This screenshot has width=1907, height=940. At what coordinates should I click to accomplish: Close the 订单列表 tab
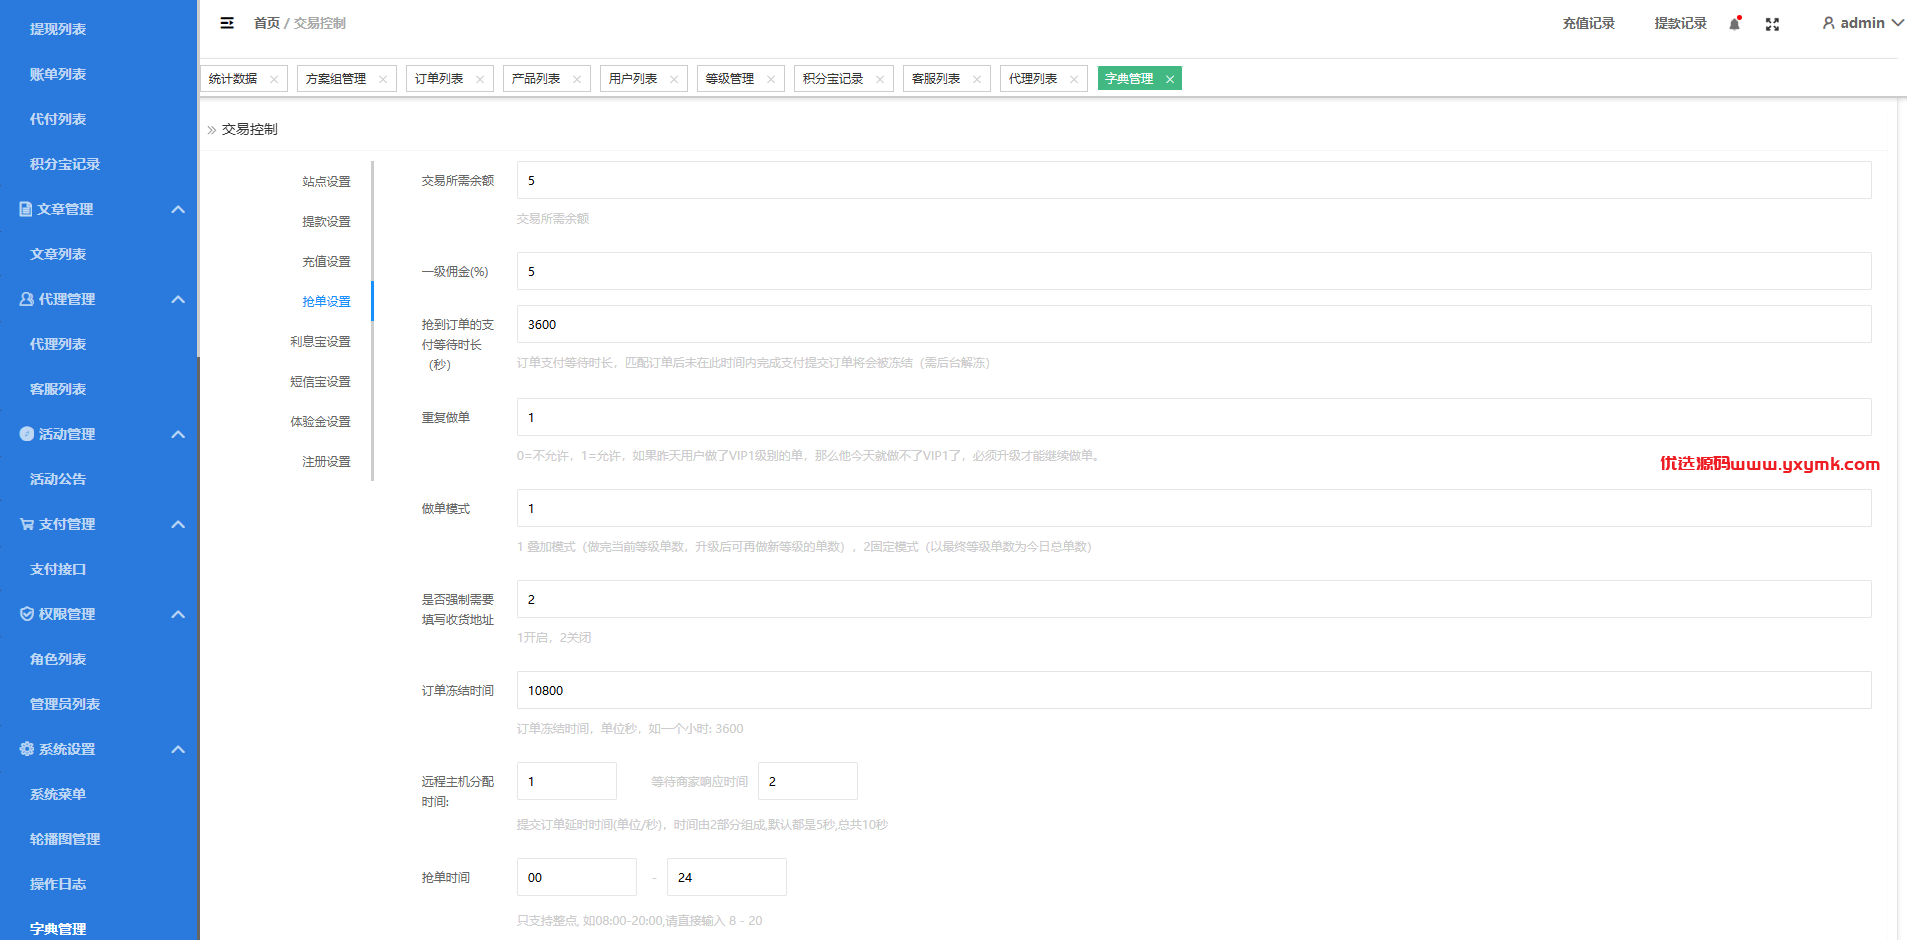point(480,79)
